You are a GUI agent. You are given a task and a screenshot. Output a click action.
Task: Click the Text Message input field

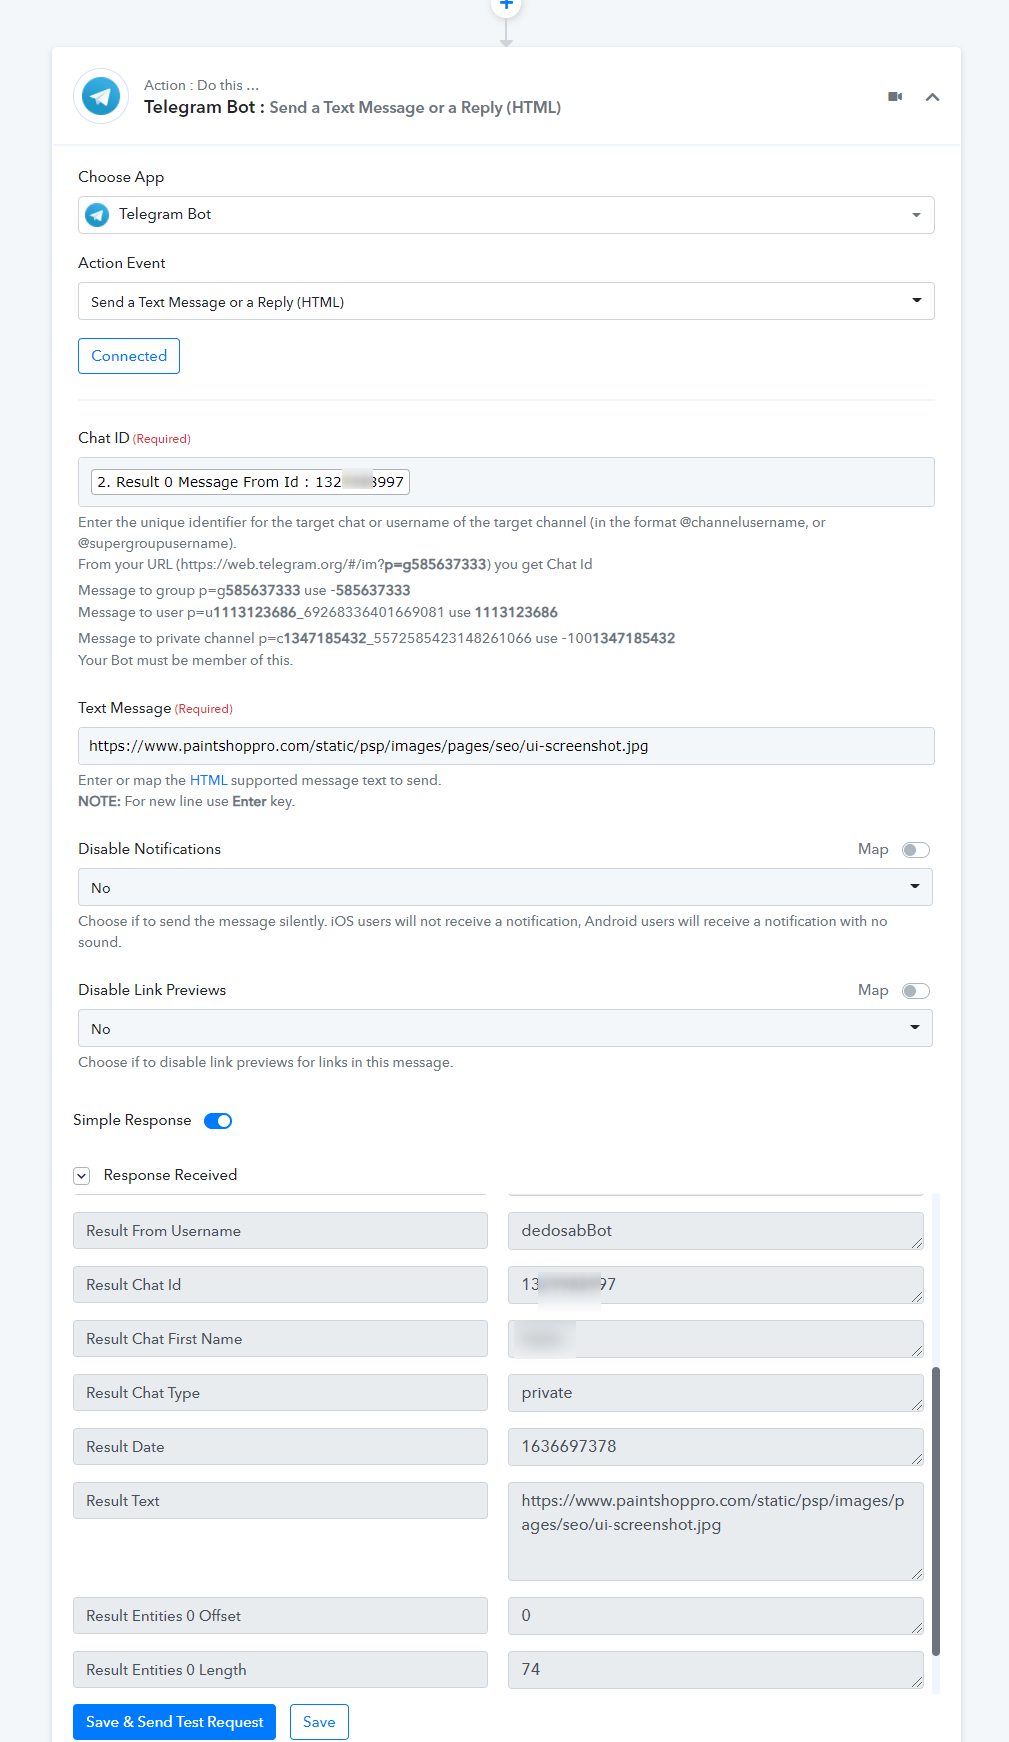click(506, 746)
